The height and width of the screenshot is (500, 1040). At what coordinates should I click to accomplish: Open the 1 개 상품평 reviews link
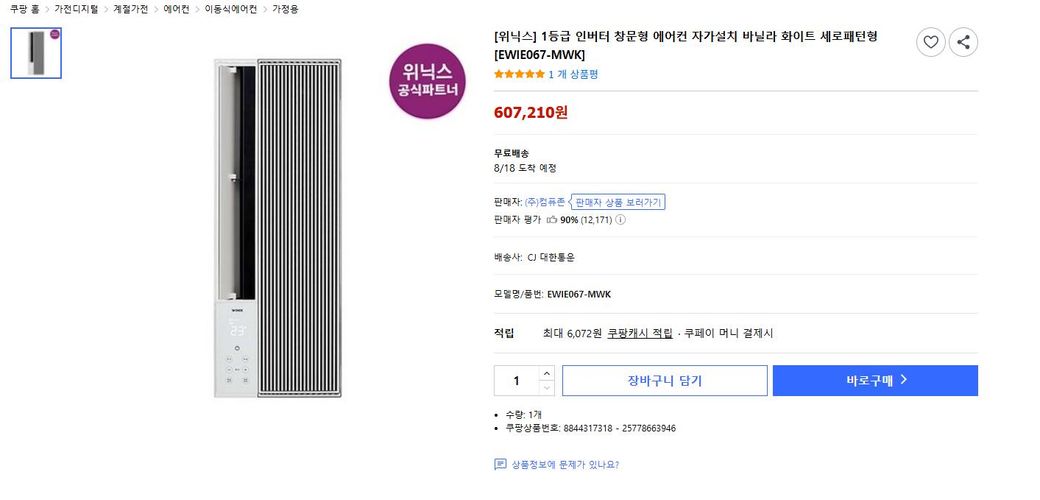click(x=573, y=74)
